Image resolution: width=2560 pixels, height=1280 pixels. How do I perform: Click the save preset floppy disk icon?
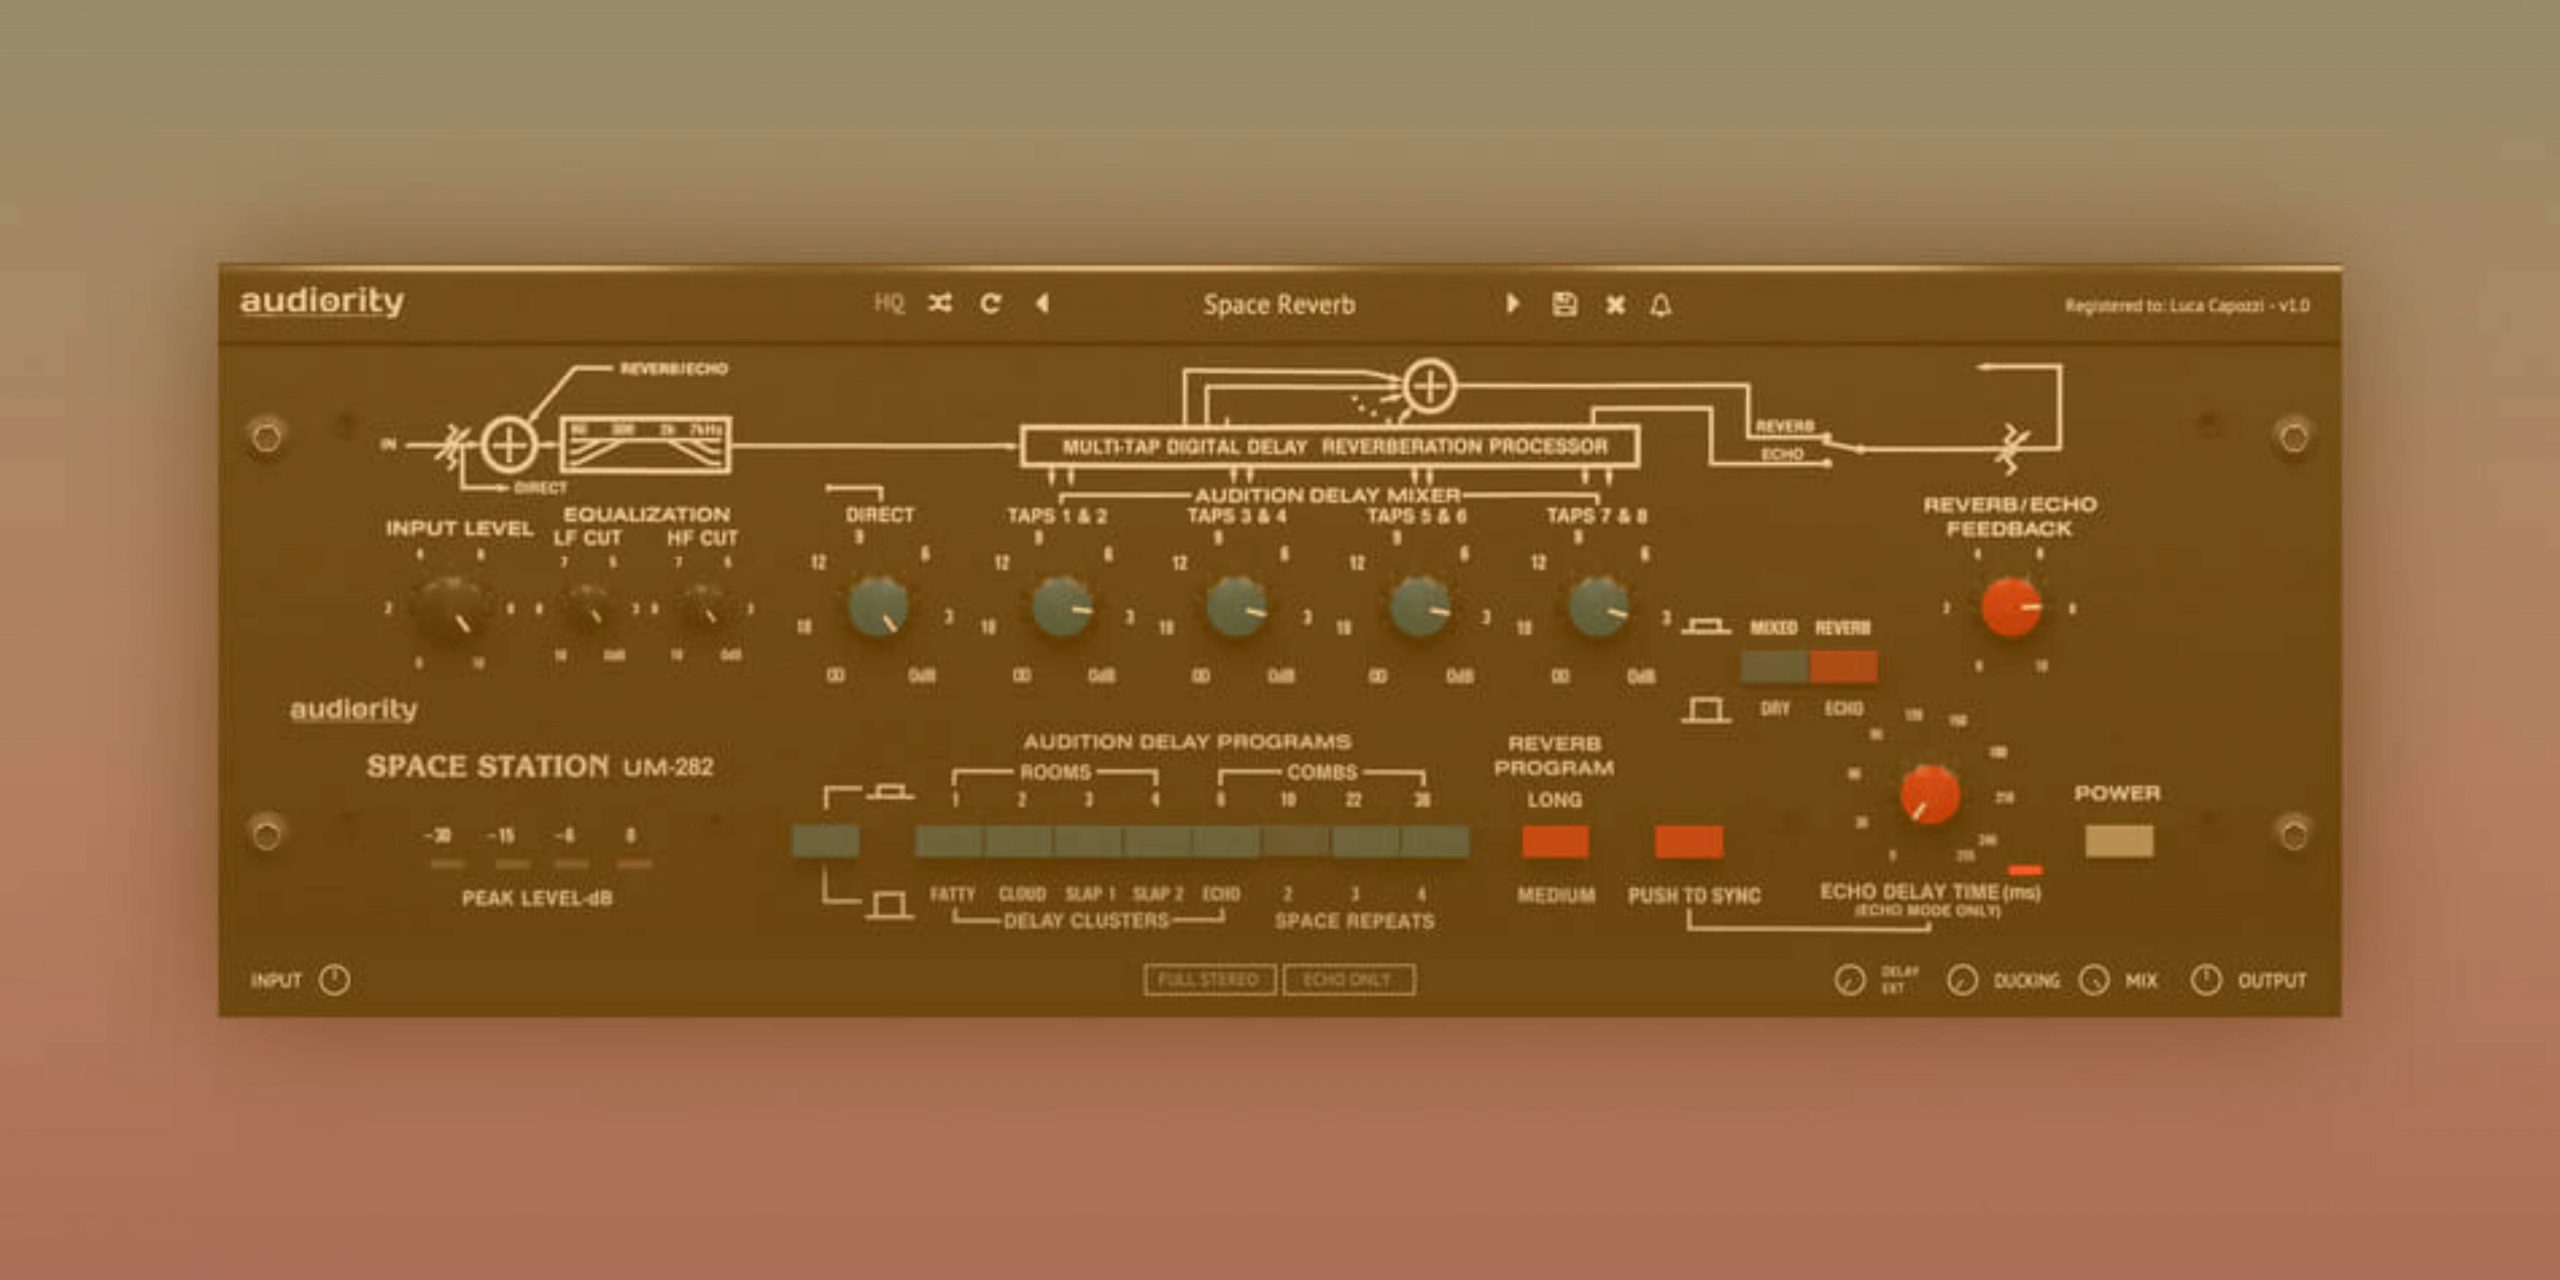tap(1564, 304)
